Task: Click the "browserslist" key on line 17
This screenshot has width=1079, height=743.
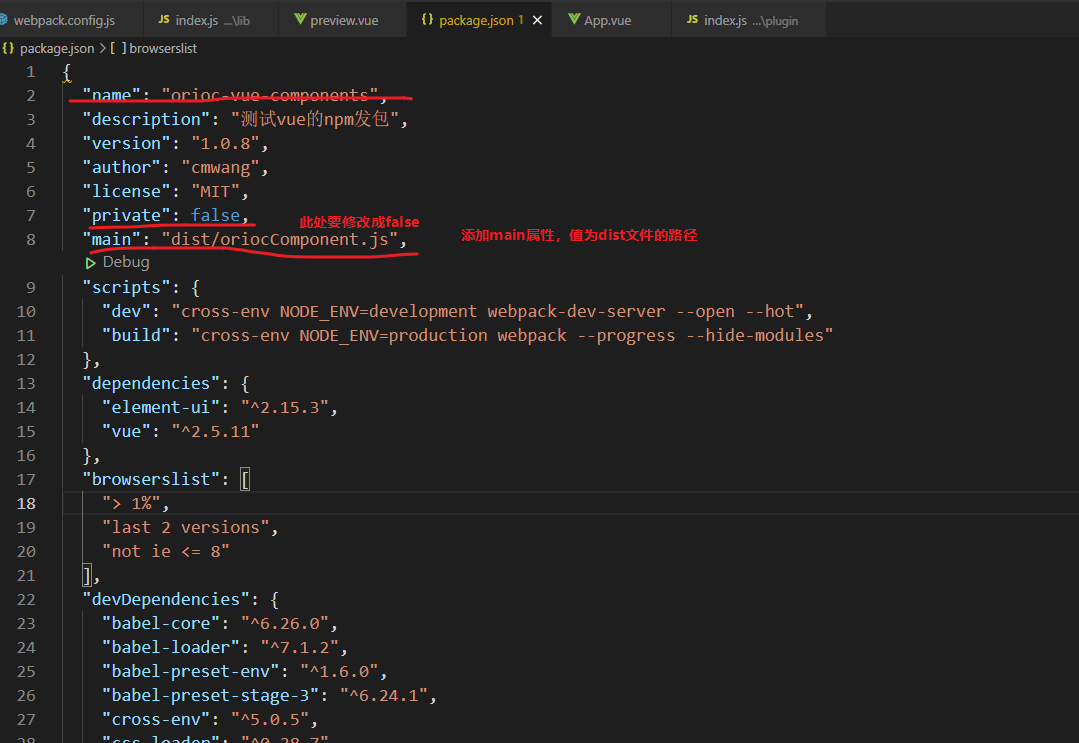Action: click(151, 480)
